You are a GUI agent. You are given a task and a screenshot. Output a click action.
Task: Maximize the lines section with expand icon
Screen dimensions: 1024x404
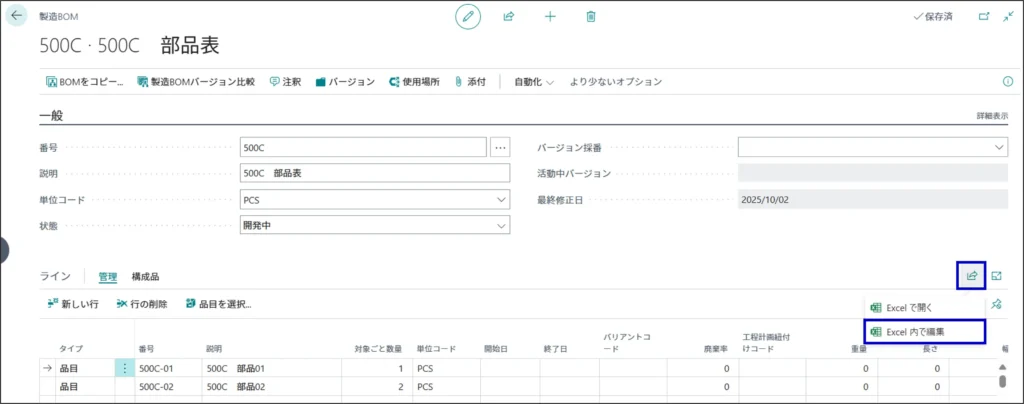click(997, 276)
